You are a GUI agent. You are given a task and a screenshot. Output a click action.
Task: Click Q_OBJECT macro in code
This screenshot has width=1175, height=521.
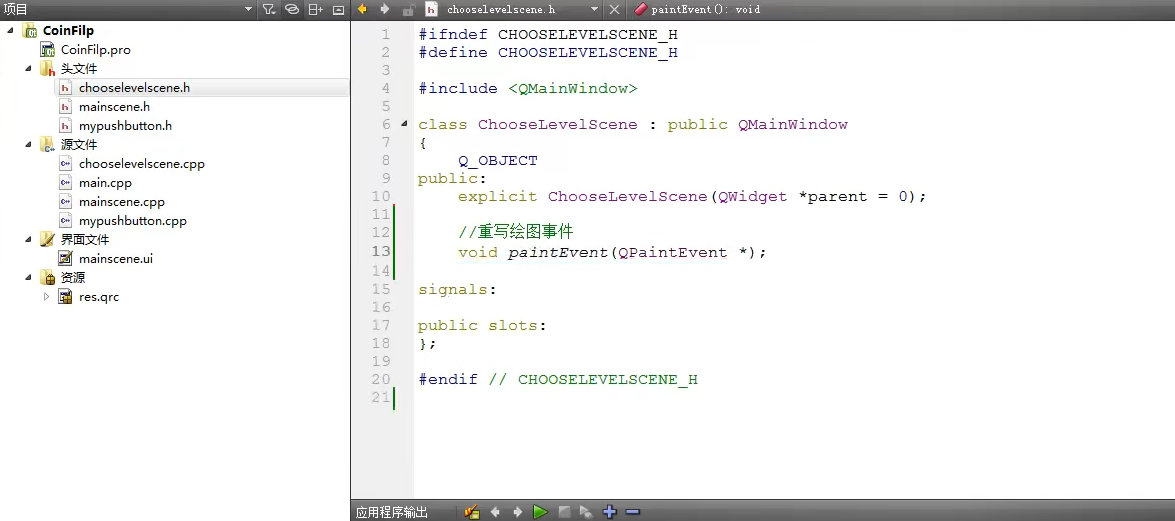point(498,160)
